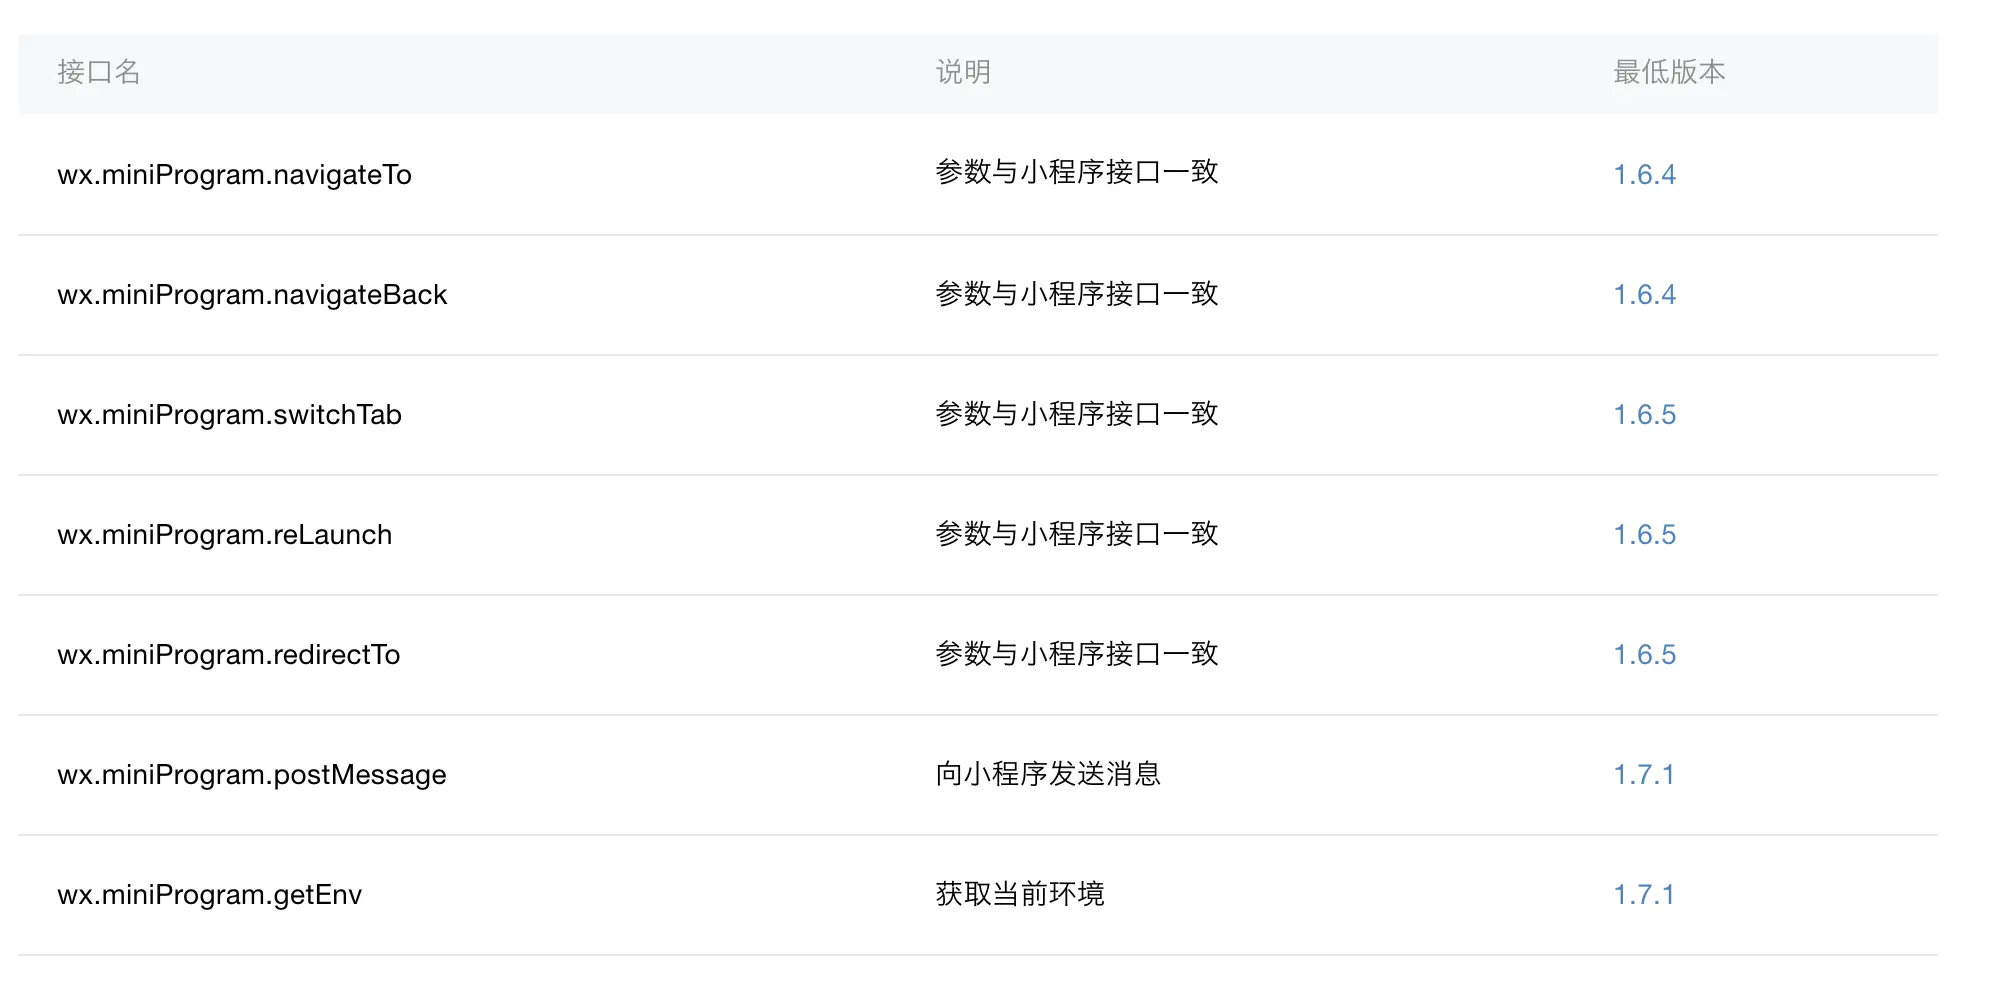Click version link 1.6.4 for navigateBack
Screen dimensions: 1996x984
coord(1644,294)
